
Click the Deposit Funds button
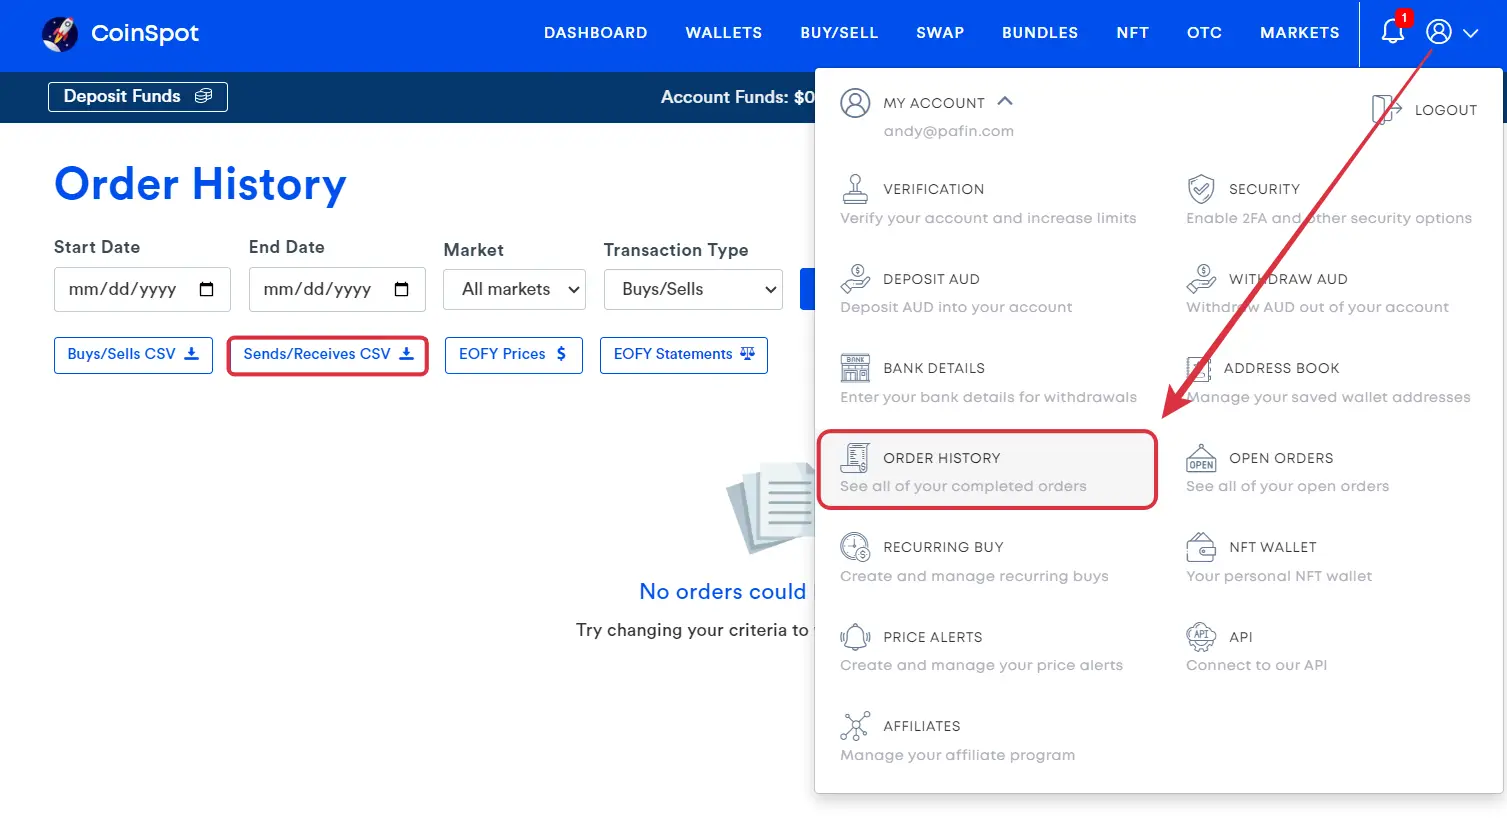tap(138, 96)
